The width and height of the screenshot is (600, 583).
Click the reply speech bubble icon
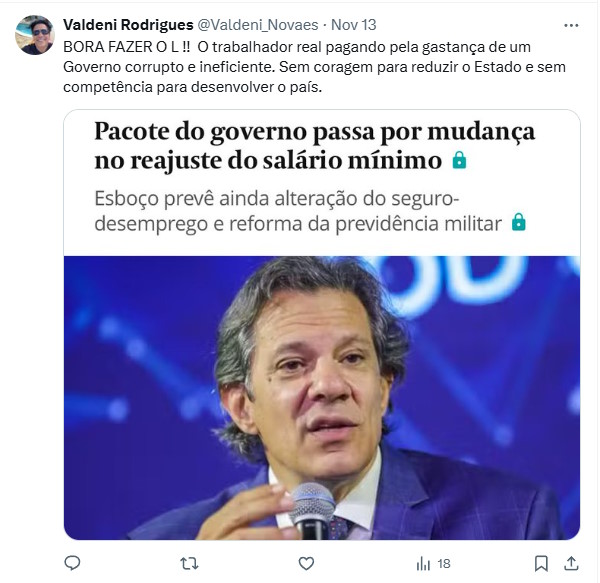click(72, 563)
